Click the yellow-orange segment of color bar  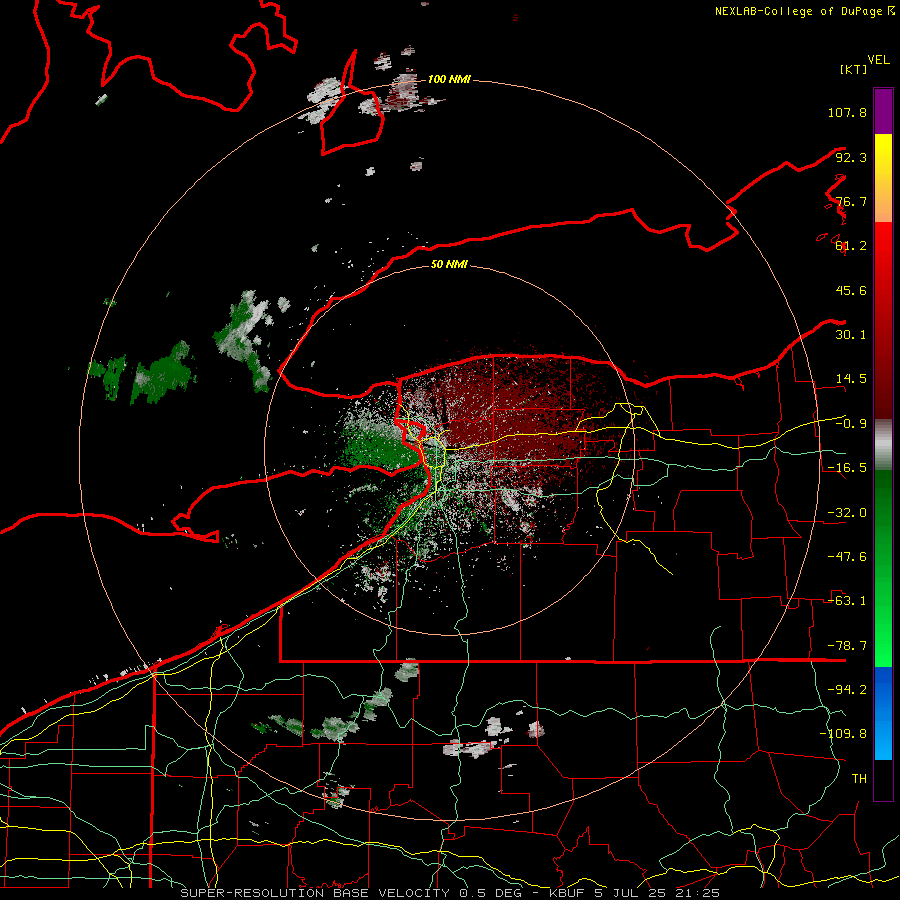click(883, 178)
